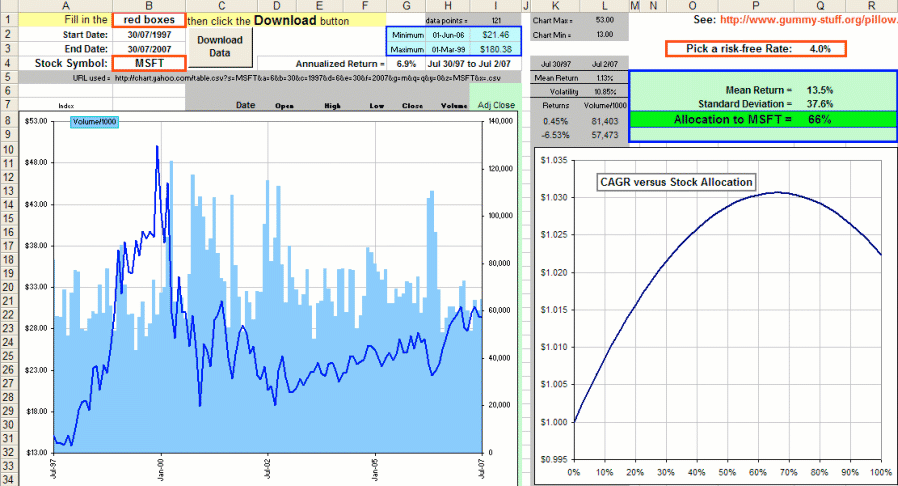Select the Stock Symbol MSFT input box
Viewport: 898px width, 486px height.
(149, 63)
